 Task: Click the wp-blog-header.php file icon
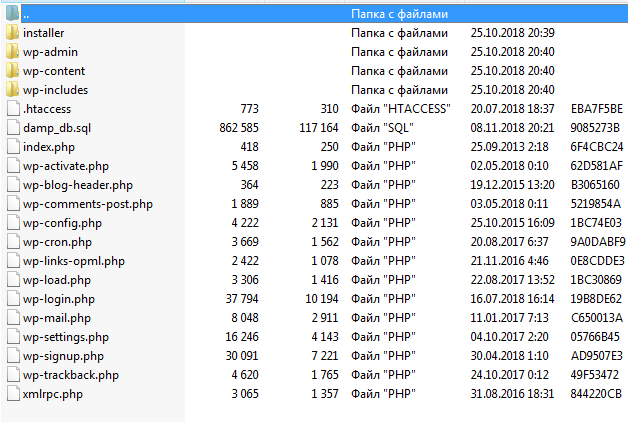13,185
